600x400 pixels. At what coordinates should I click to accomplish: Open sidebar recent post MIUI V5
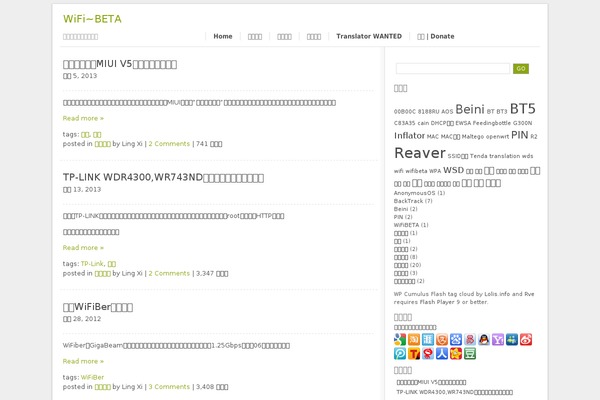pyautogui.click(x=431, y=382)
